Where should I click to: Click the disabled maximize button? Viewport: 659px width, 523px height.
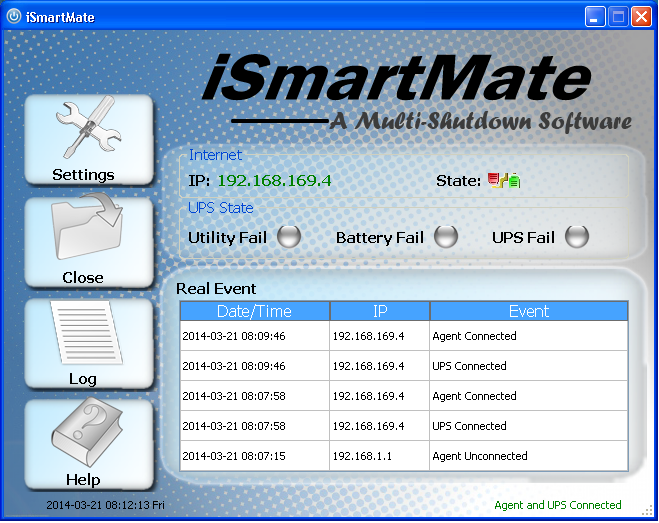(x=618, y=17)
